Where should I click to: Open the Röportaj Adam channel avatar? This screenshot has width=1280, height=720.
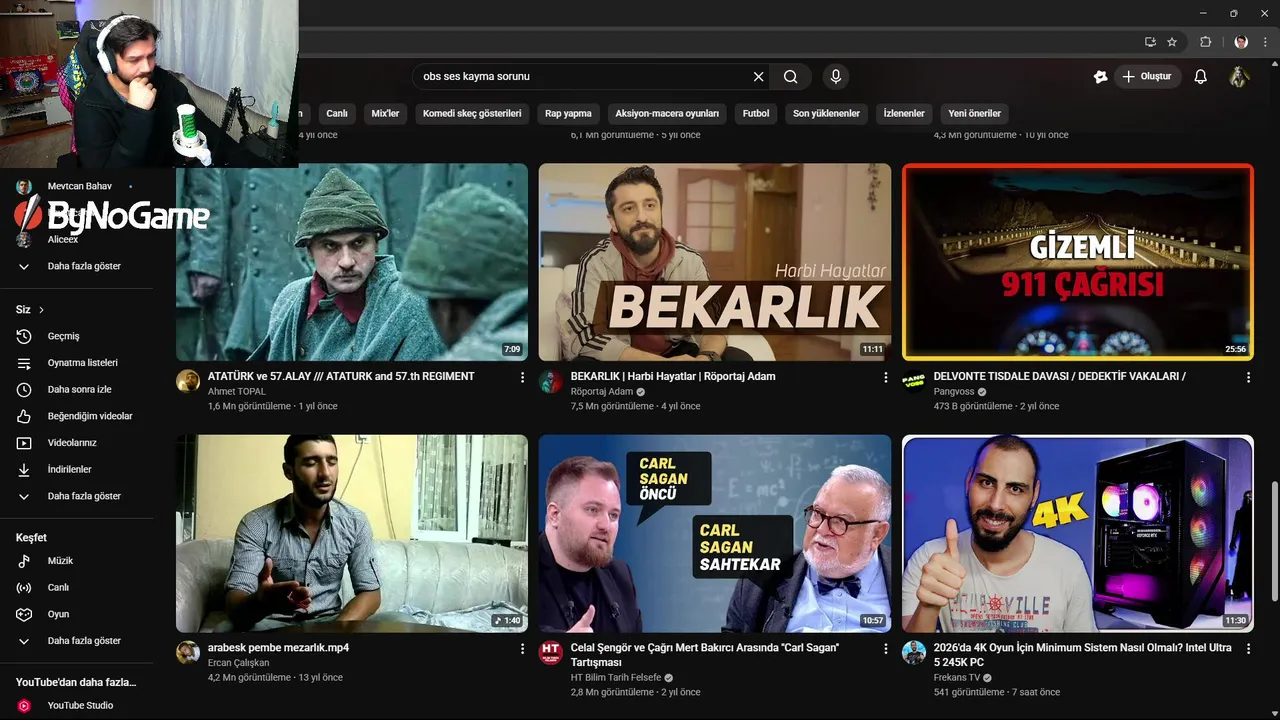click(551, 381)
